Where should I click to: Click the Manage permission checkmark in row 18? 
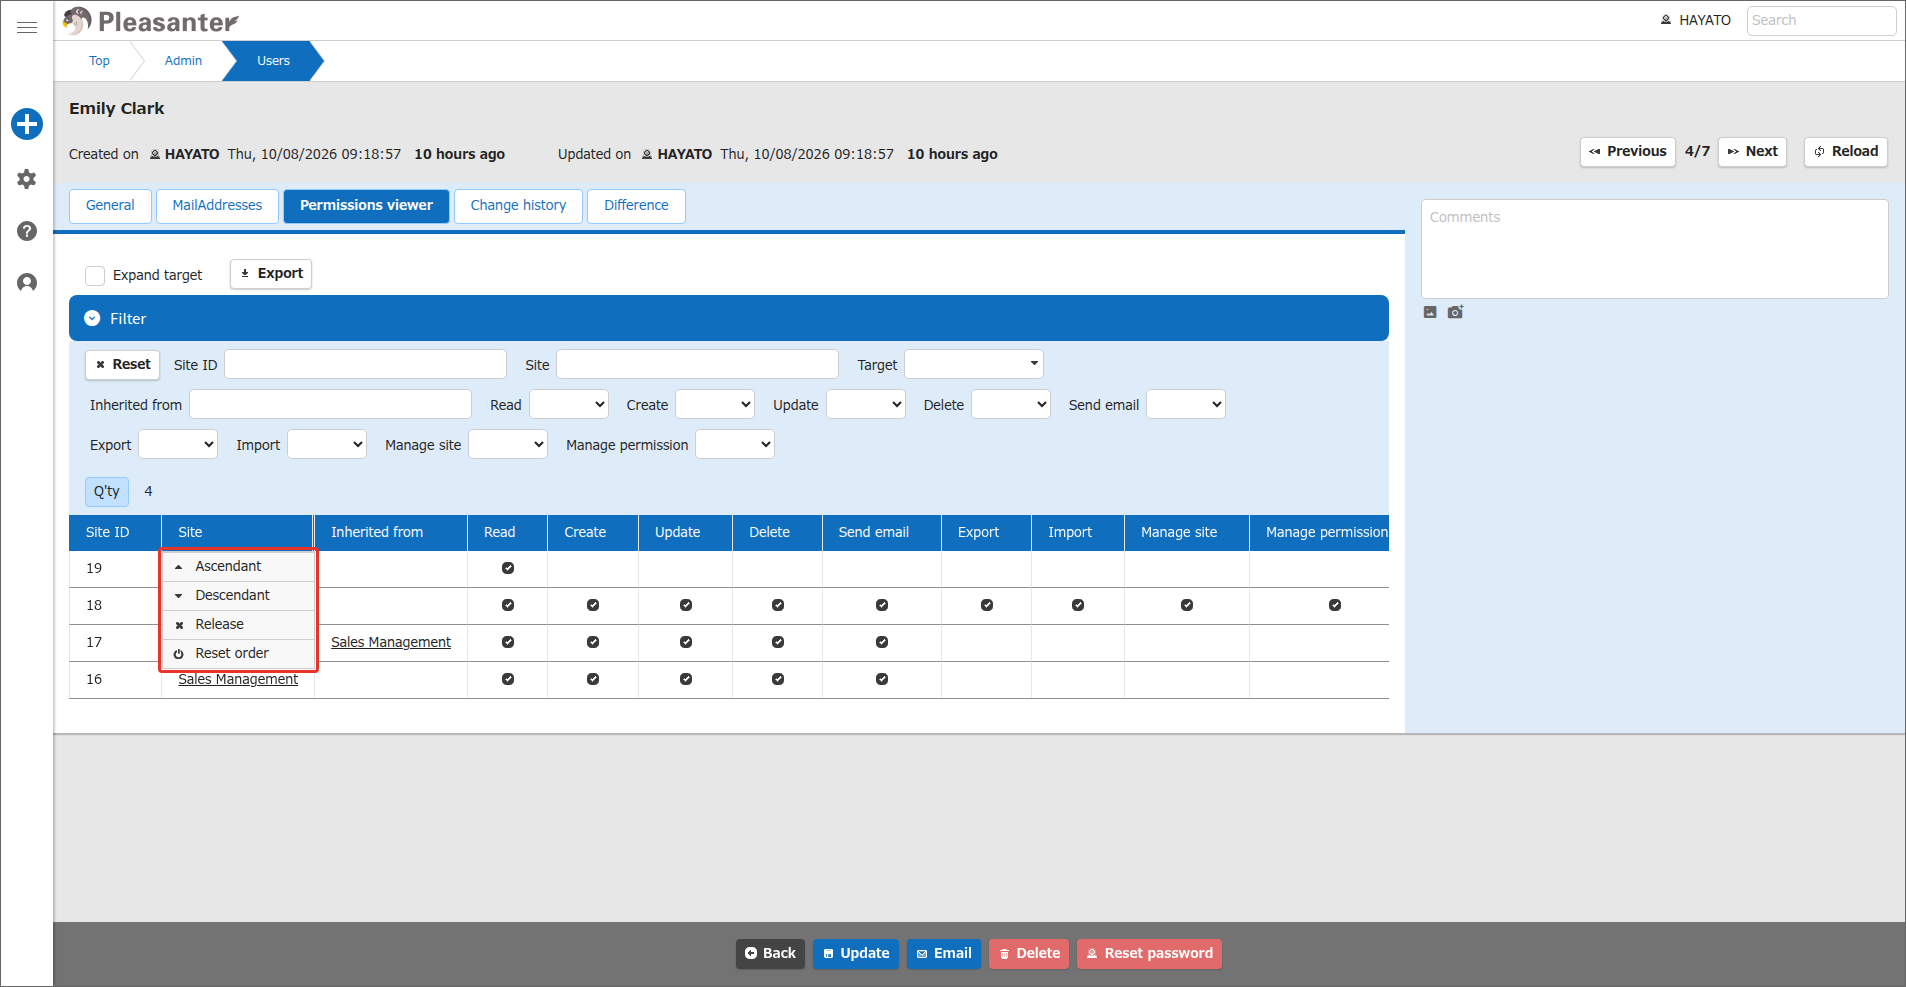click(x=1335, y=605)
